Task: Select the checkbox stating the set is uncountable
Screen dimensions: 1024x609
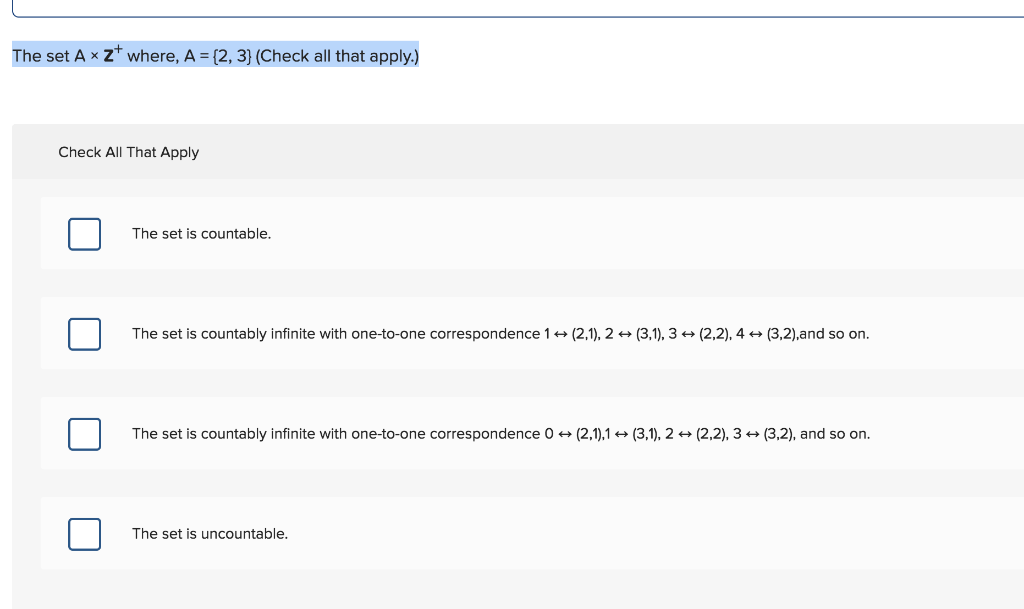Action: (x=84, y=533)
